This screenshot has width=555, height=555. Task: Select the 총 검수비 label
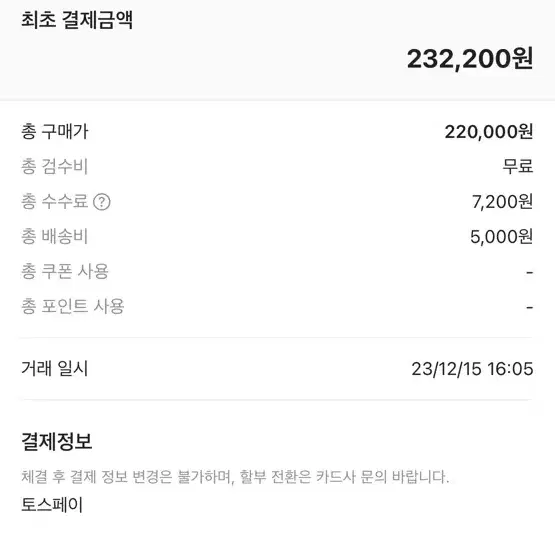[x=55, y=166]
